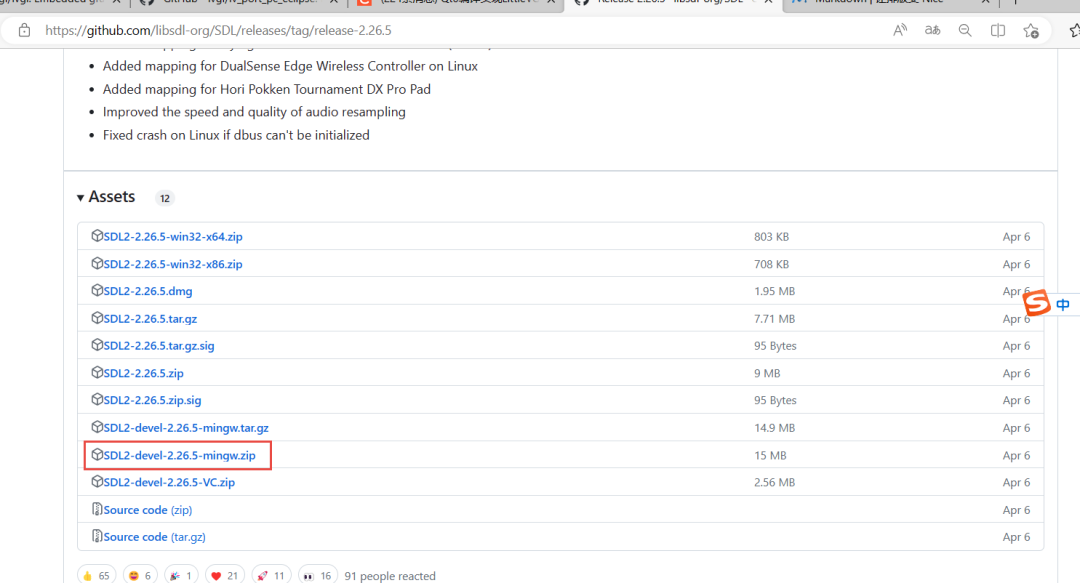The image size is (1080, 583).
Task: Click the '15 MB' file size
Action: pyautogui.click(x=770, y=455)
